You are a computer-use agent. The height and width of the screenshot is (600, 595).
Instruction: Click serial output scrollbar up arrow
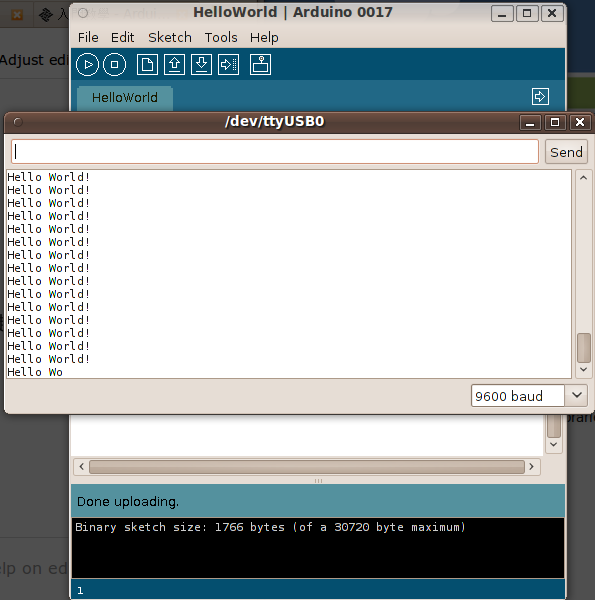[584, 178]
